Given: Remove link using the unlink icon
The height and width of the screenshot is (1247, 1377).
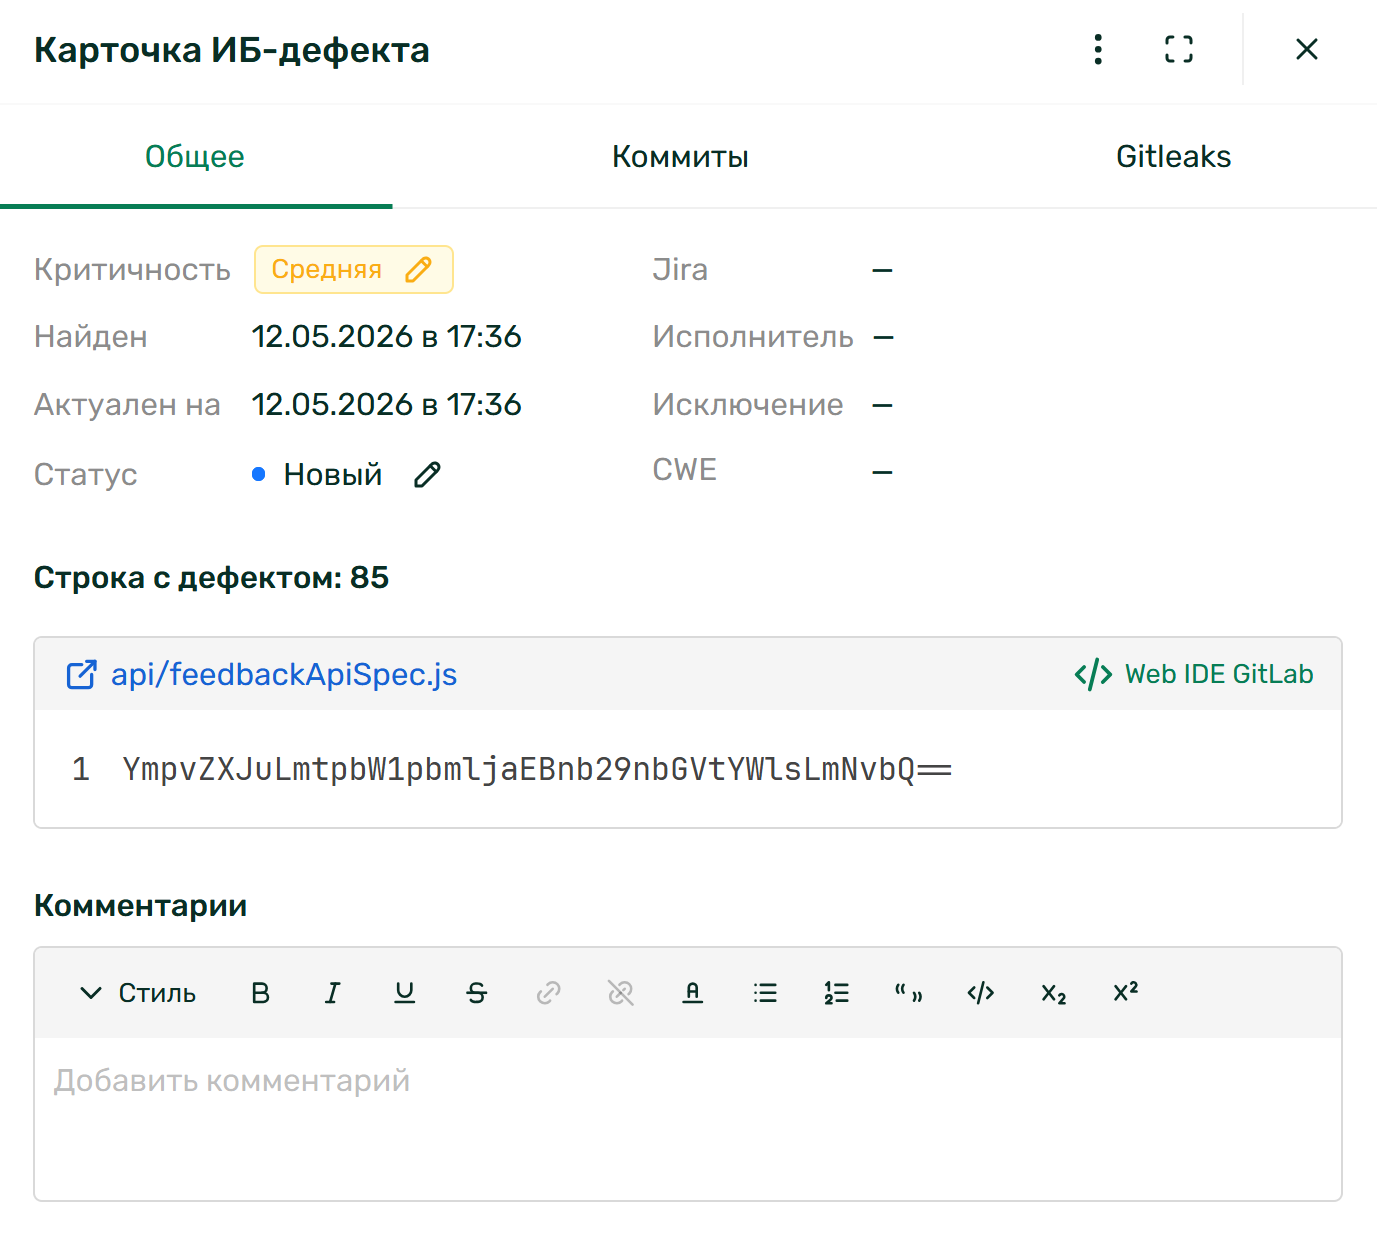Looking at the screenshot, I should (621, 993).
